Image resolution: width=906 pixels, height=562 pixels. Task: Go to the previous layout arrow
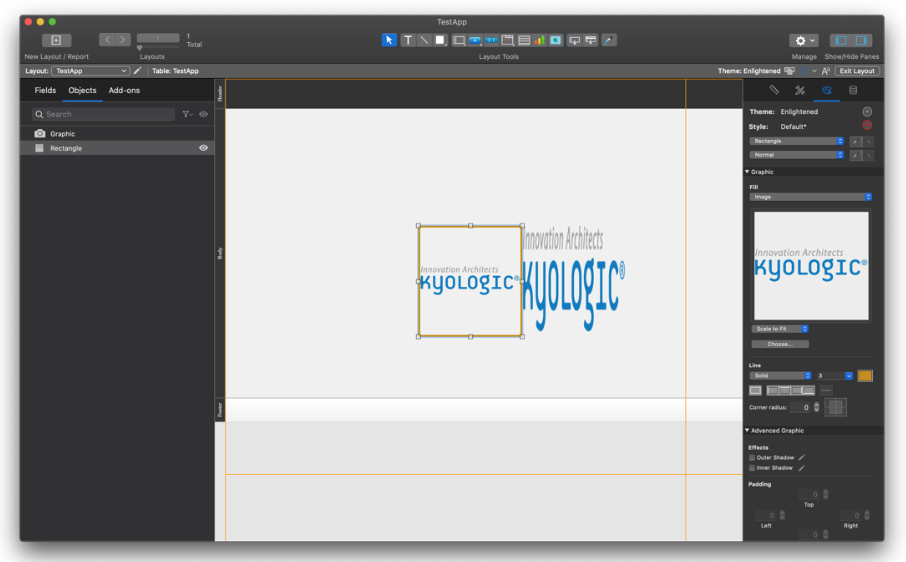[x=107, y=39]
